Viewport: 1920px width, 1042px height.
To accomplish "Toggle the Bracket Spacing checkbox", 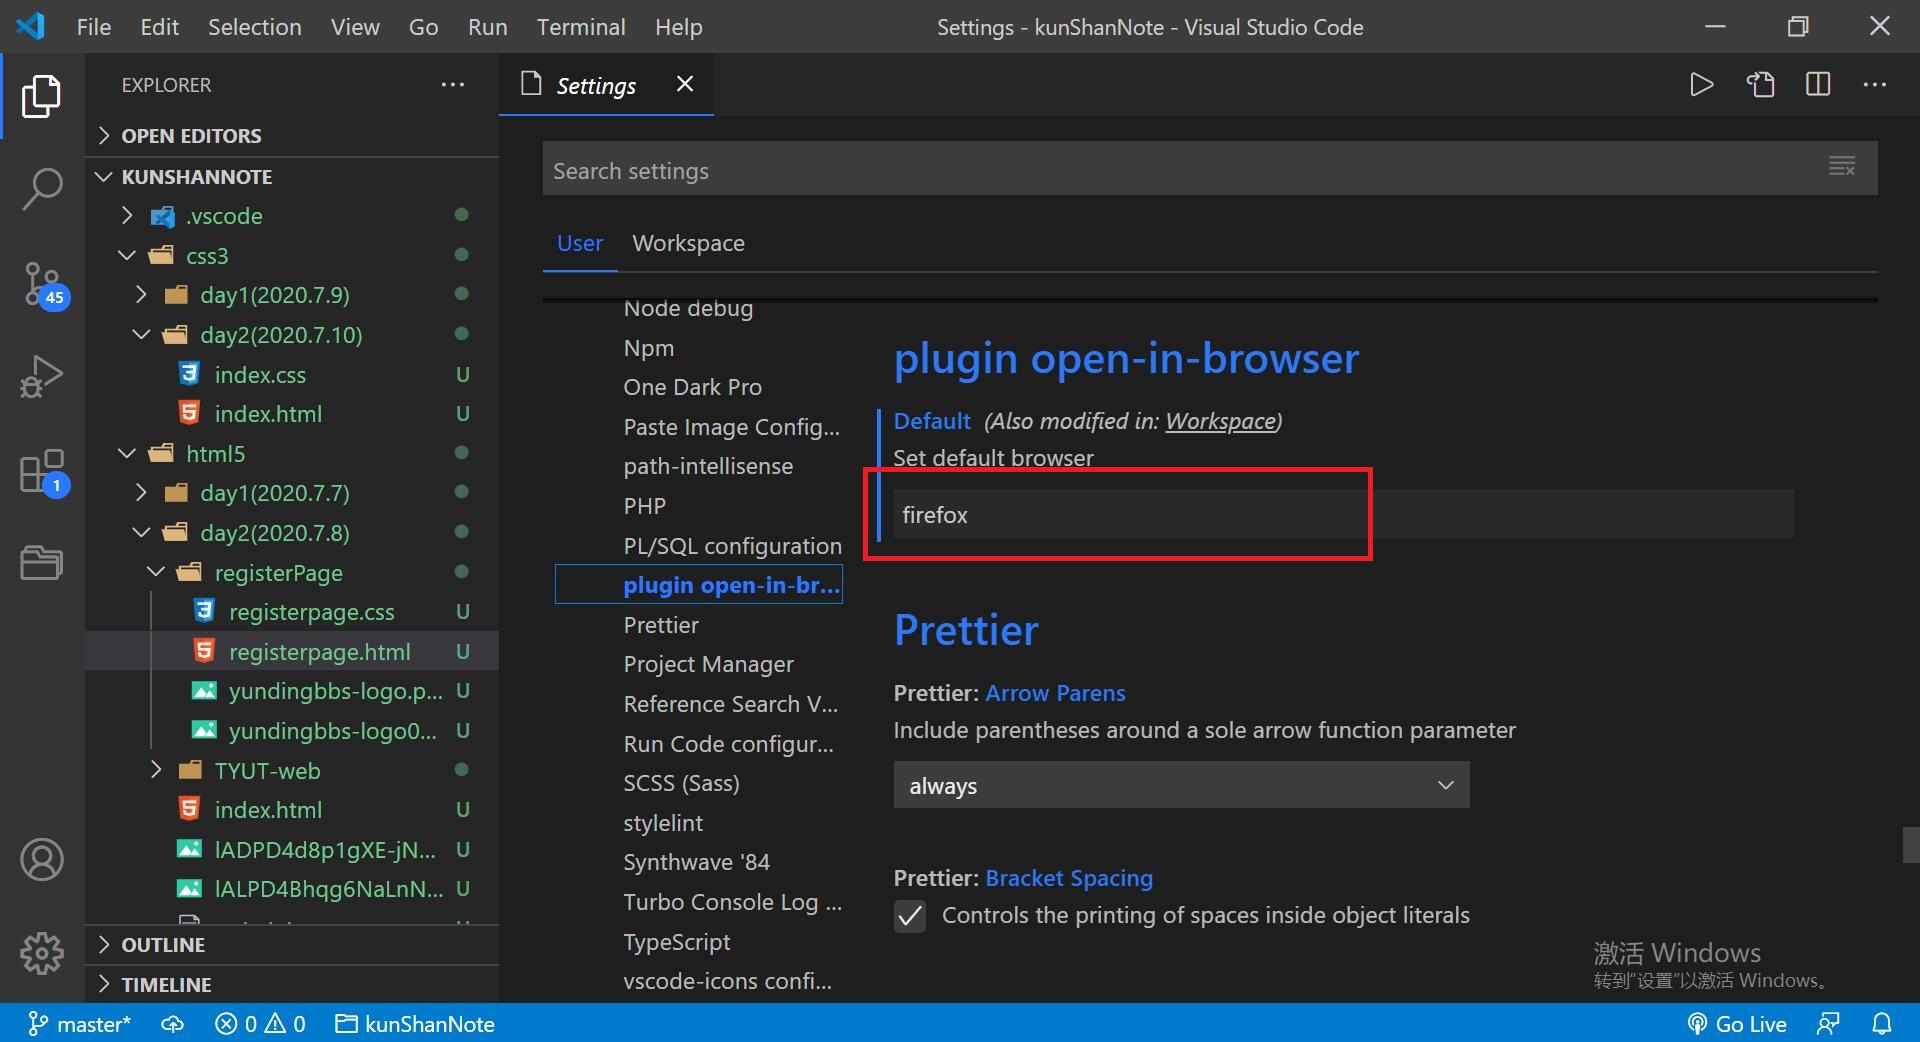I will click(911, 915).
